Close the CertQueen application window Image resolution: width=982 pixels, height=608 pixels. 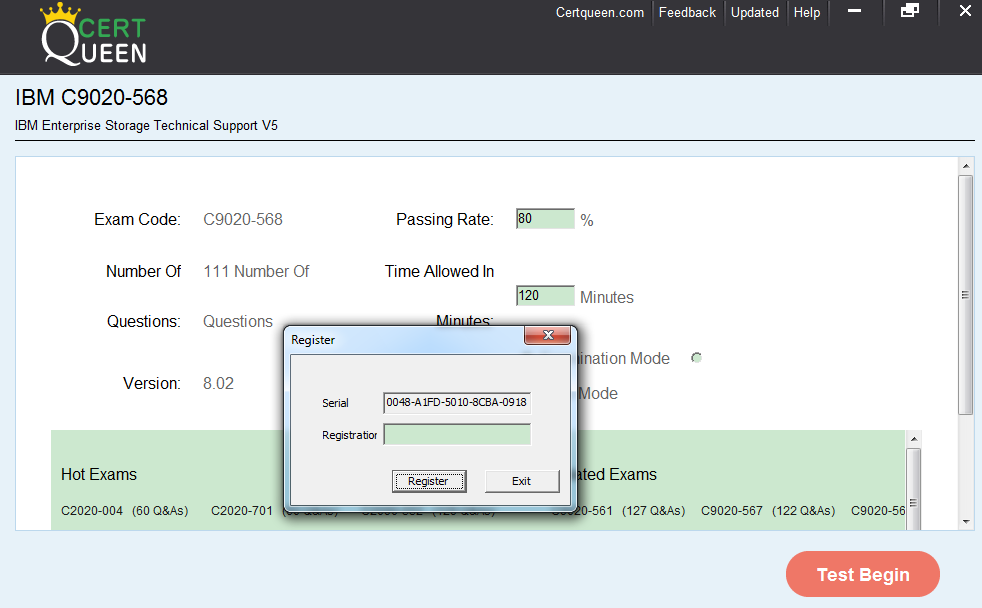tap(965, 11)
